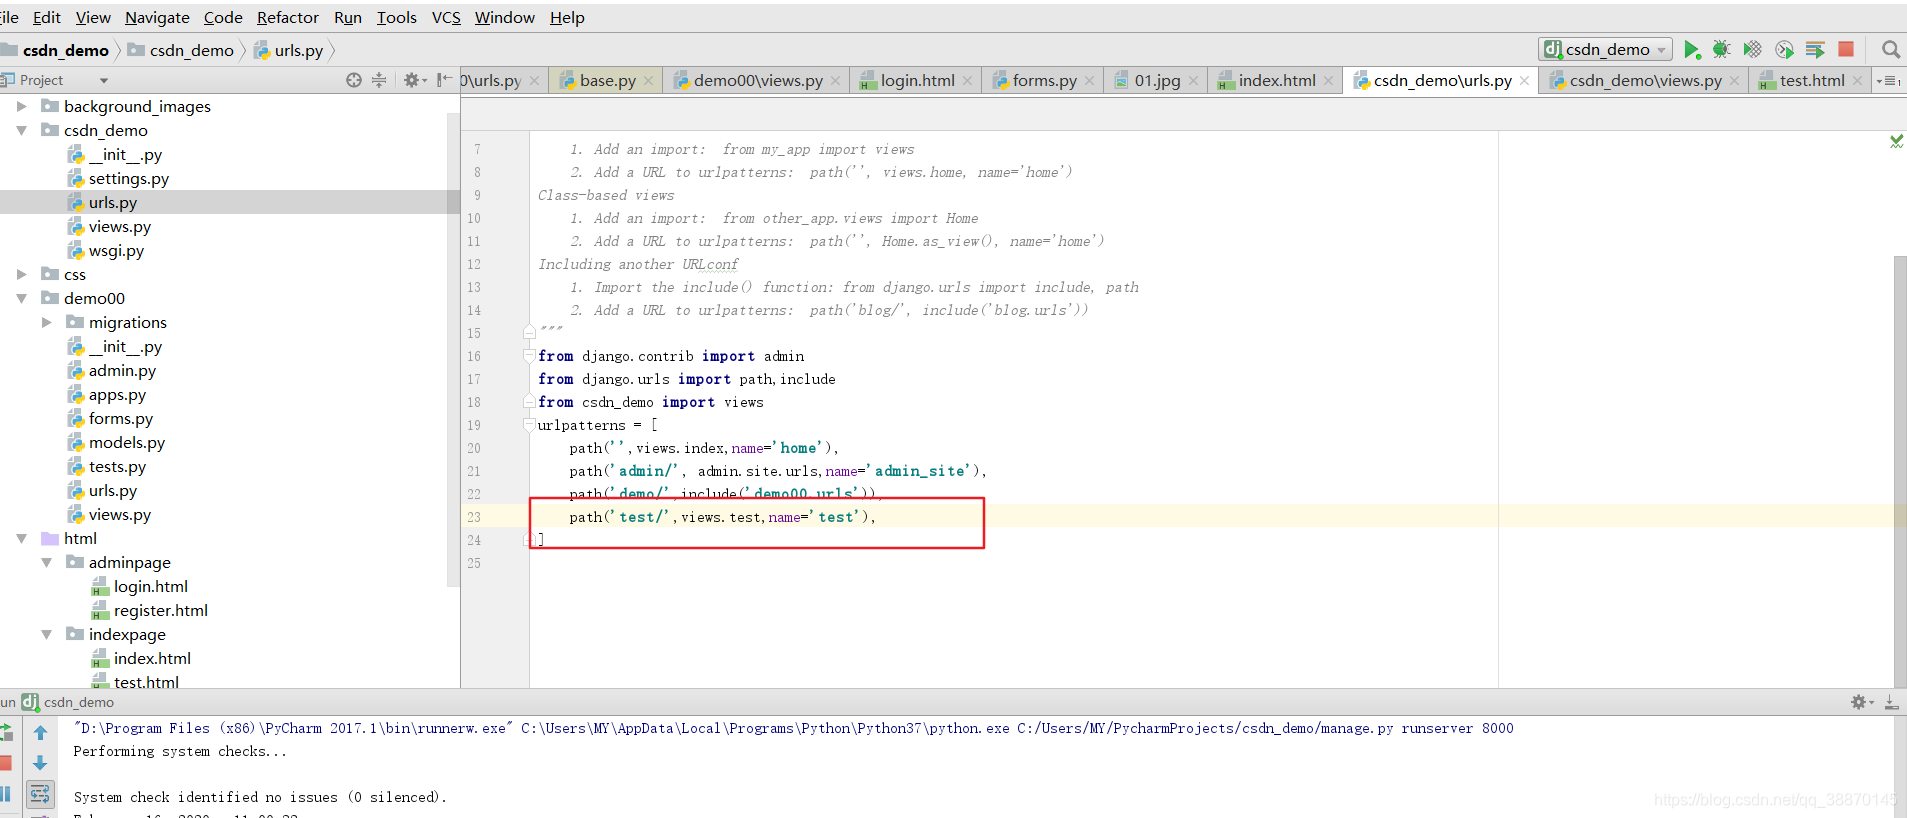Viewport: 1907px width, 818px height.
Task: Click the run concurrency diagram icon
Action: [1816, 50]
